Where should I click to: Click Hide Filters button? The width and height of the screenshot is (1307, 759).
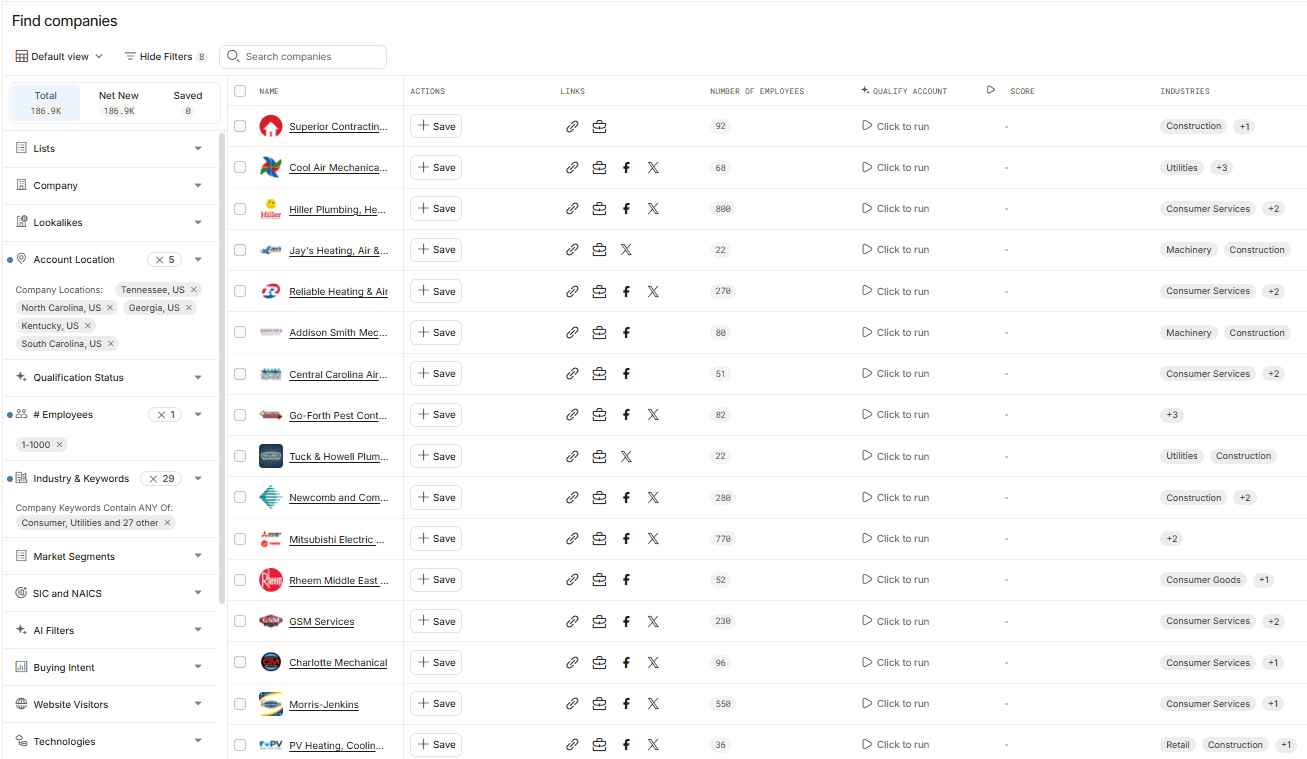[x=165, y=57]
